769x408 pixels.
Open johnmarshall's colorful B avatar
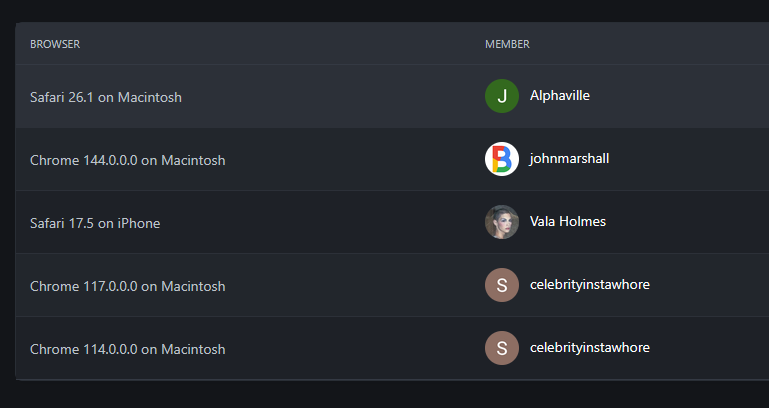(501, 159)
